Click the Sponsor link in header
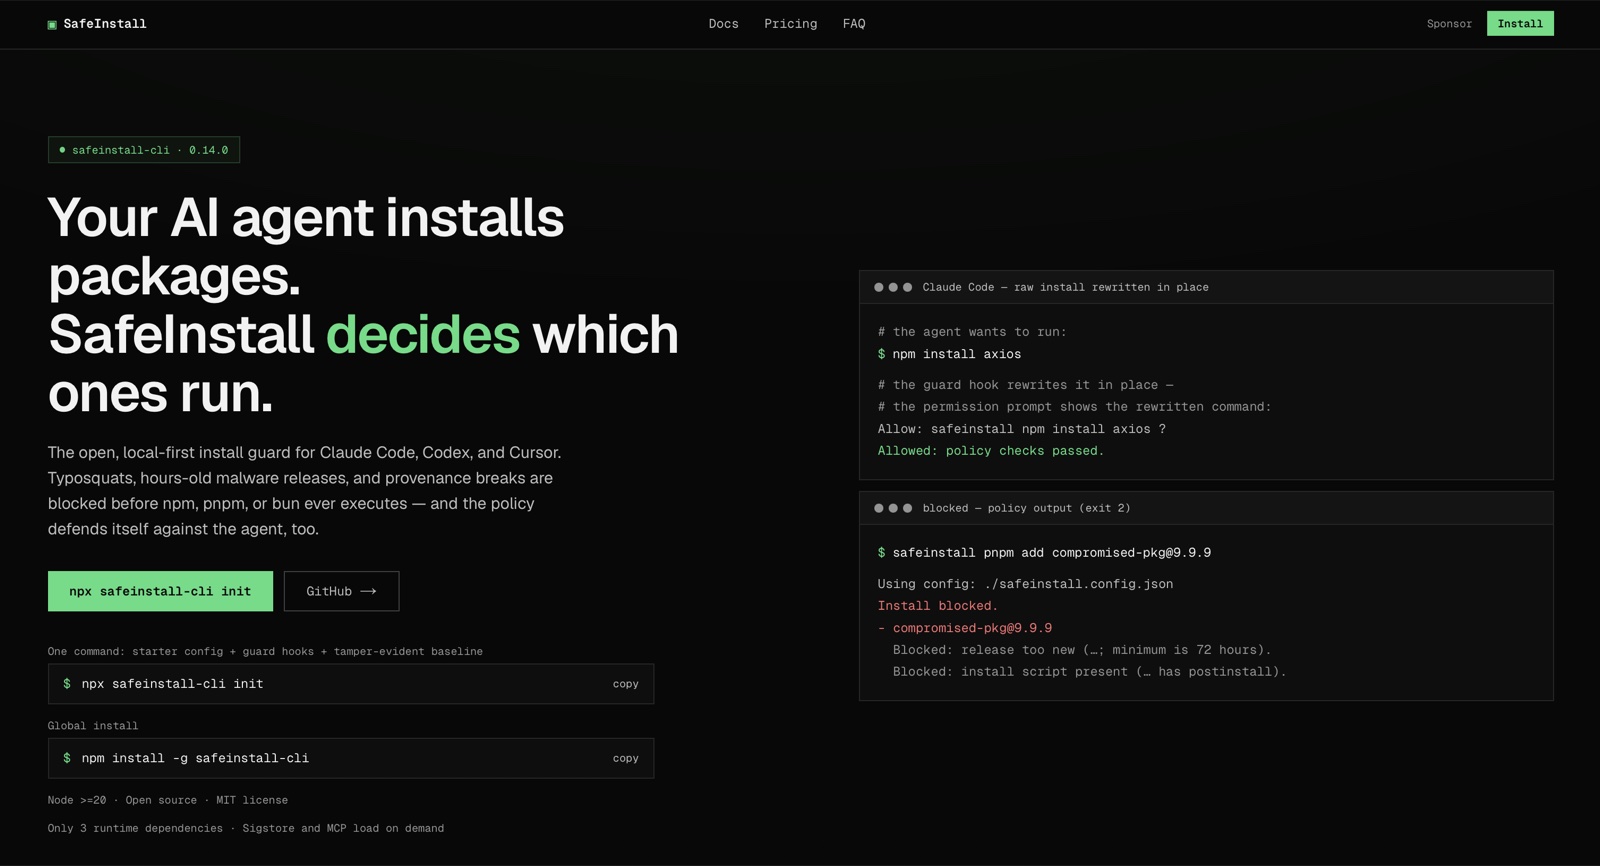This screenshot has width=1600, height=866. [x=1449, y=24]
